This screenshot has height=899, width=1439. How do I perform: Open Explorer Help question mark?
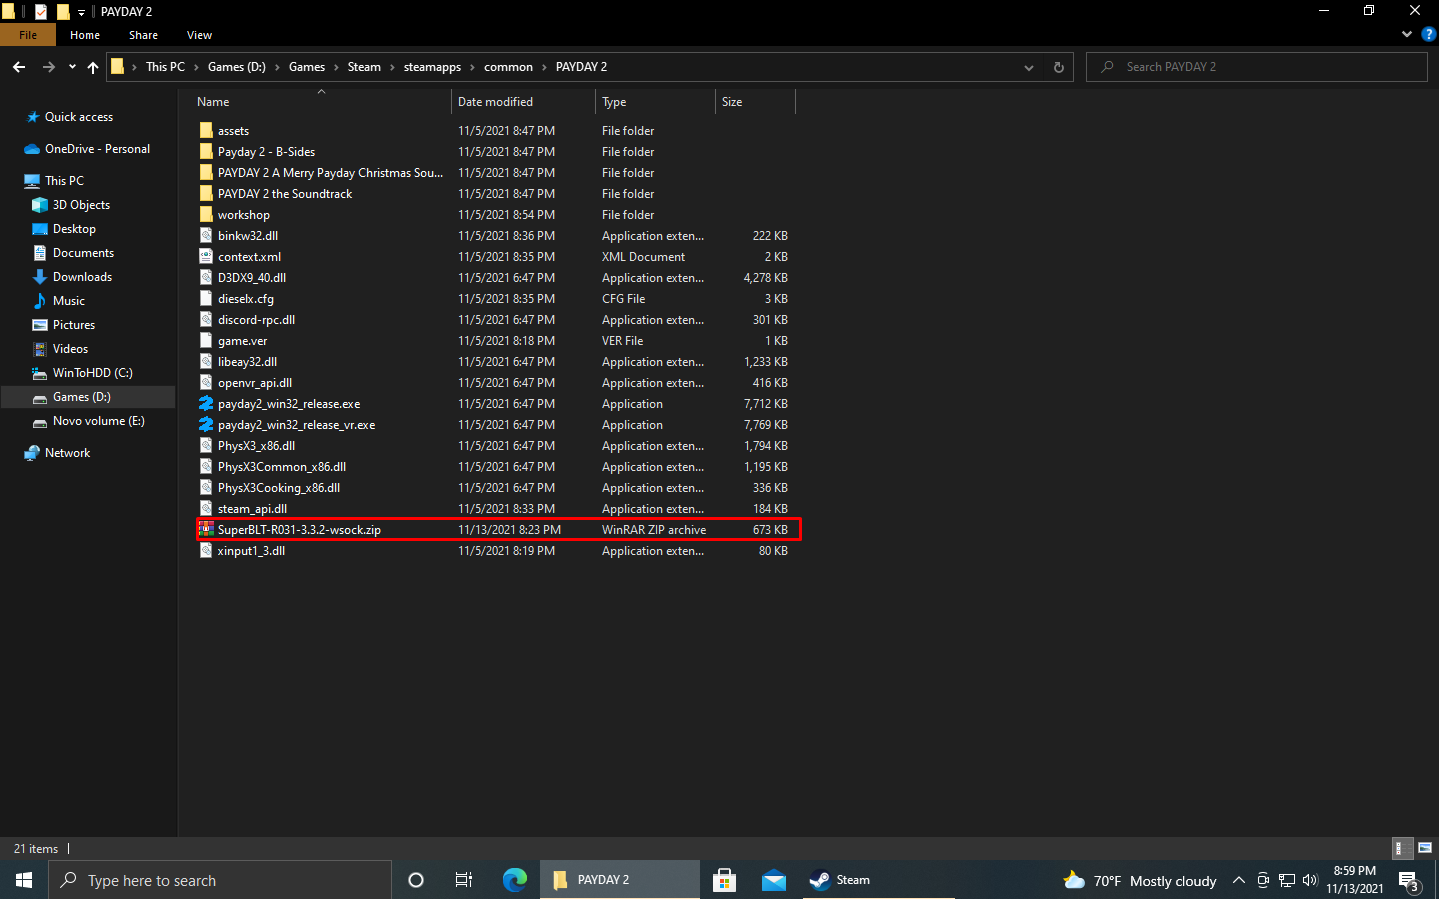tap(1429, 34)
